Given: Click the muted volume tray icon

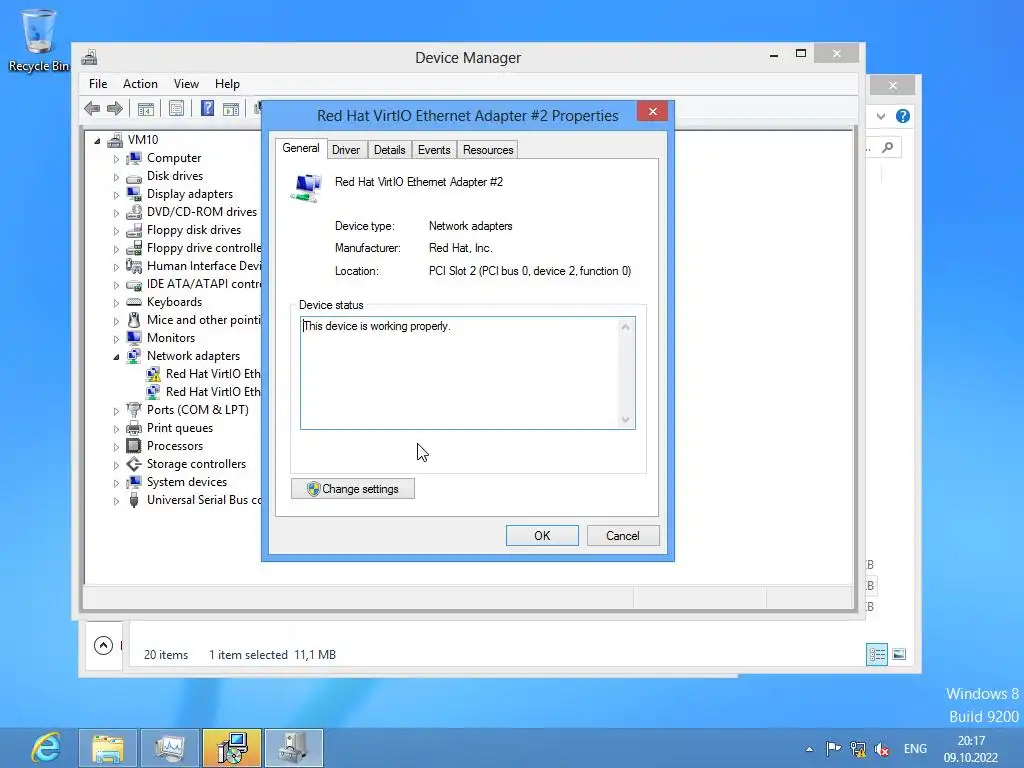Looking at the screenshot, I should 882,749.
